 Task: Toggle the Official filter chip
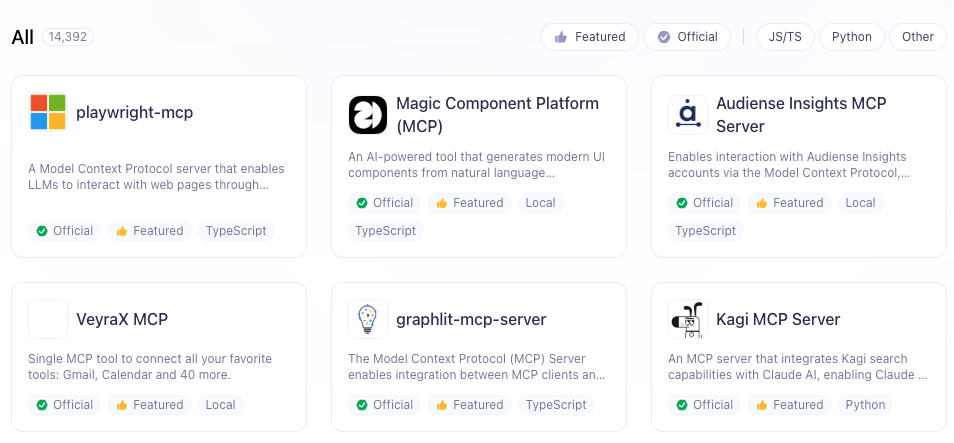coord(687,37)
